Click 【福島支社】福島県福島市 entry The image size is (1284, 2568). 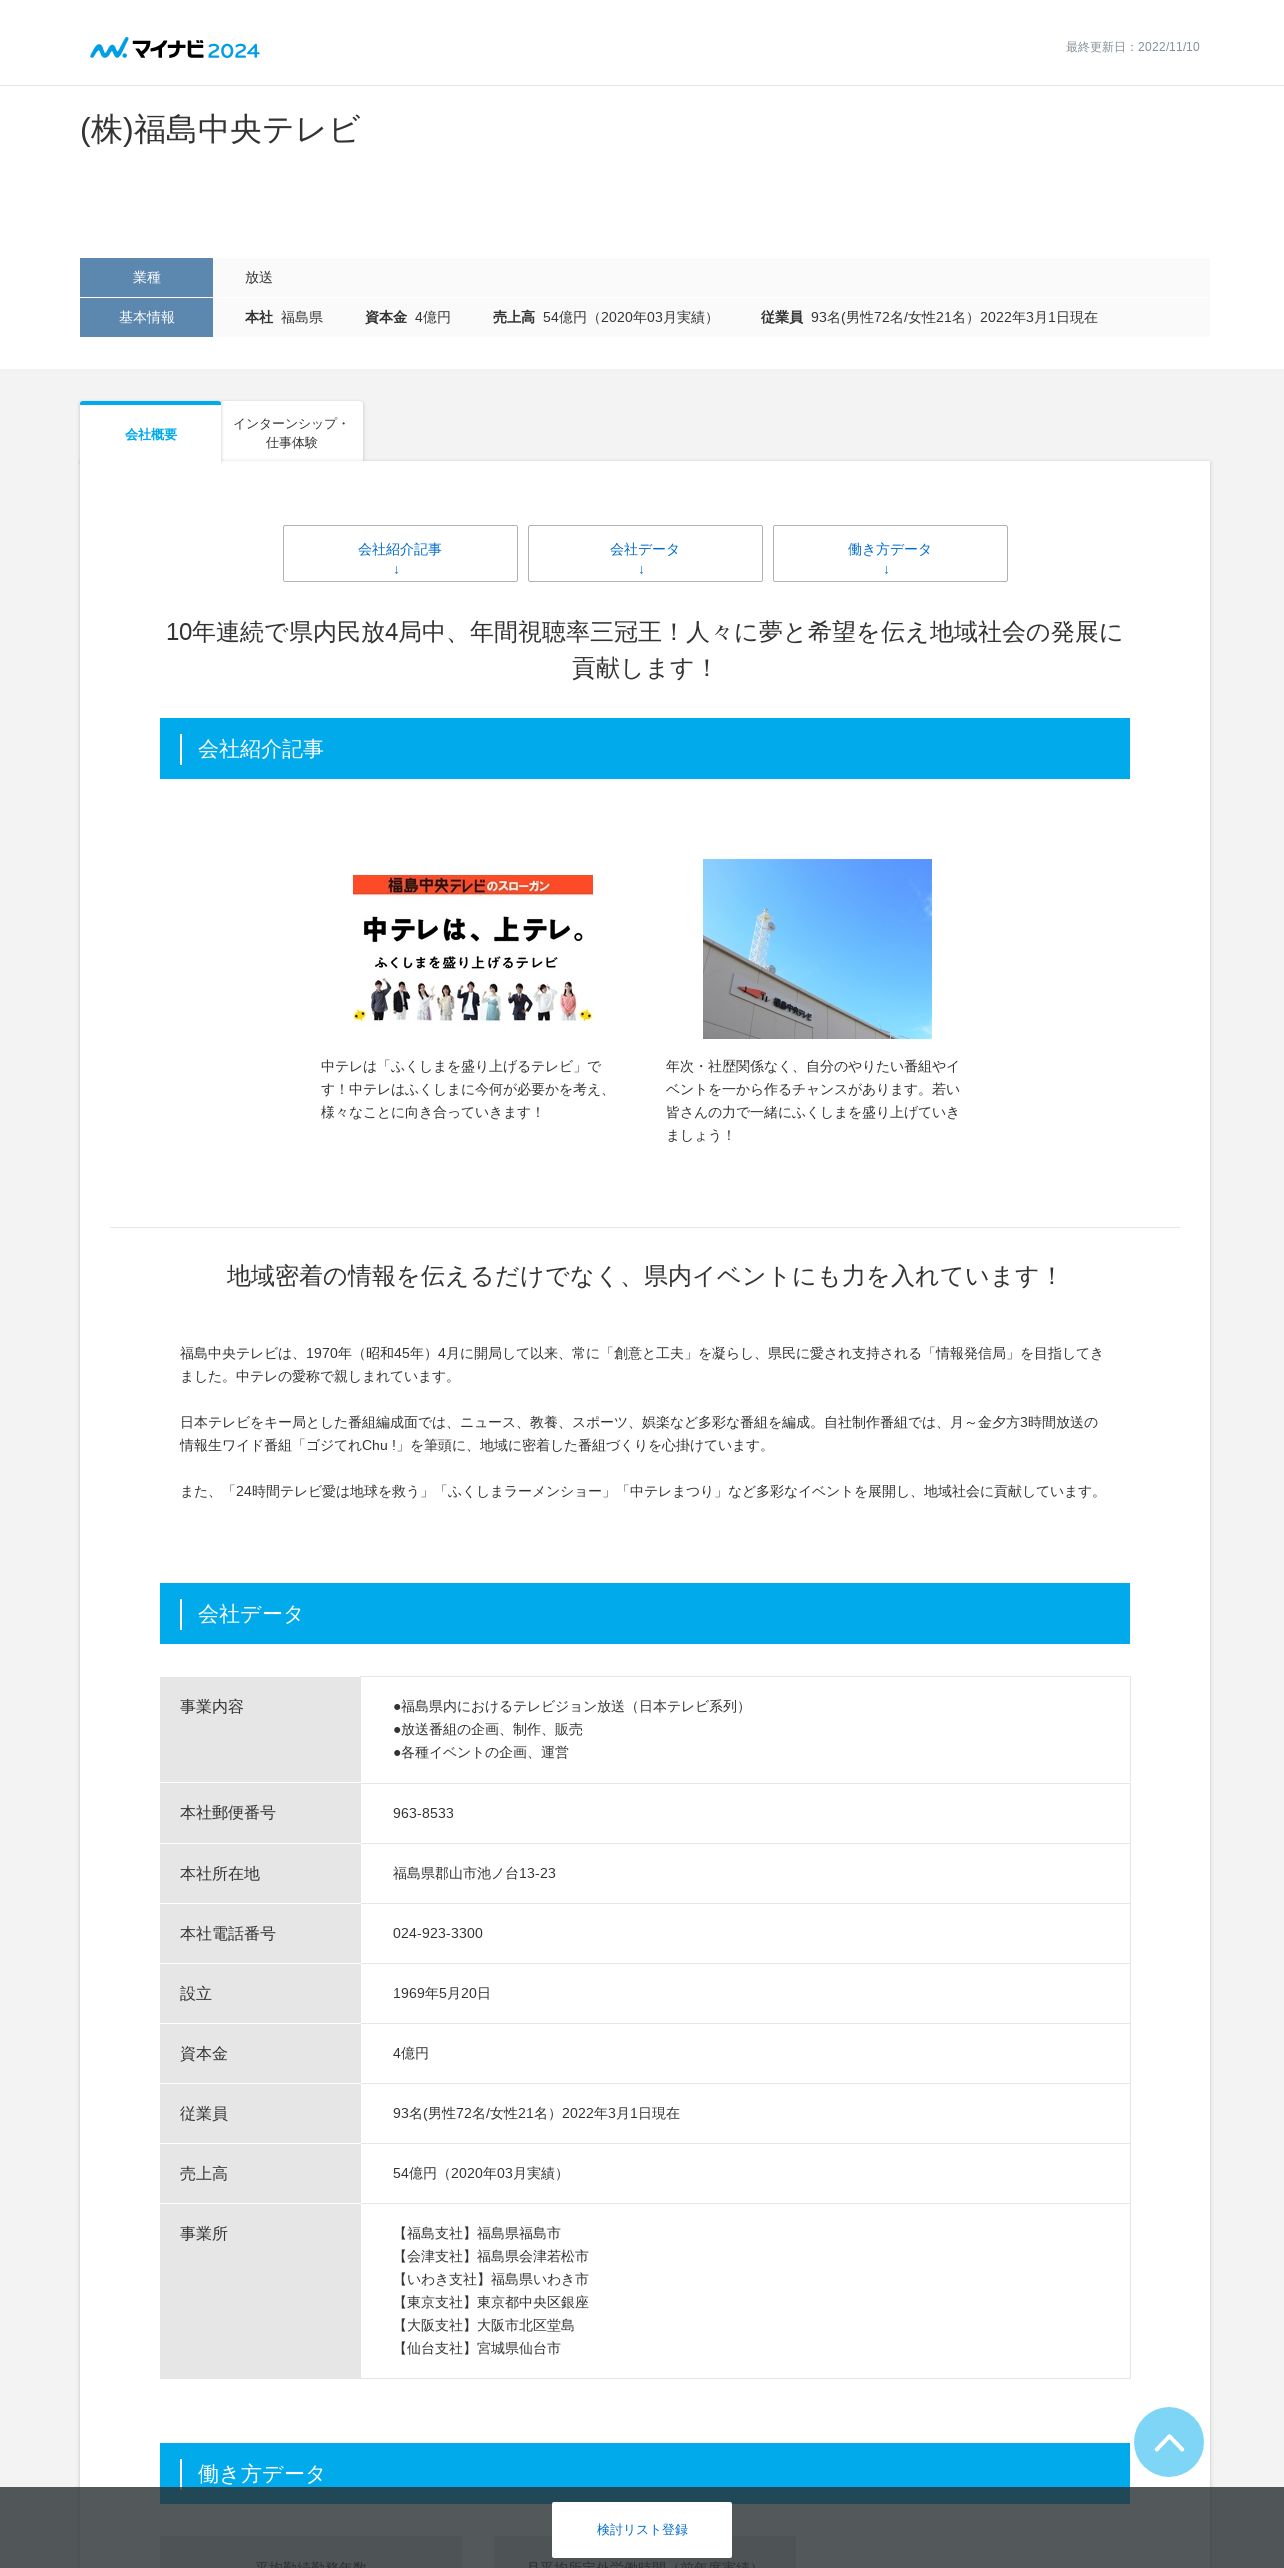(x=477, y=2233)
